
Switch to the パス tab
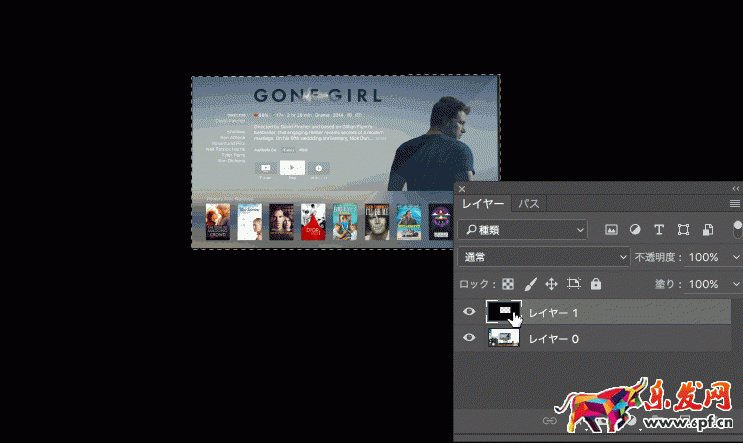[529, 203]
